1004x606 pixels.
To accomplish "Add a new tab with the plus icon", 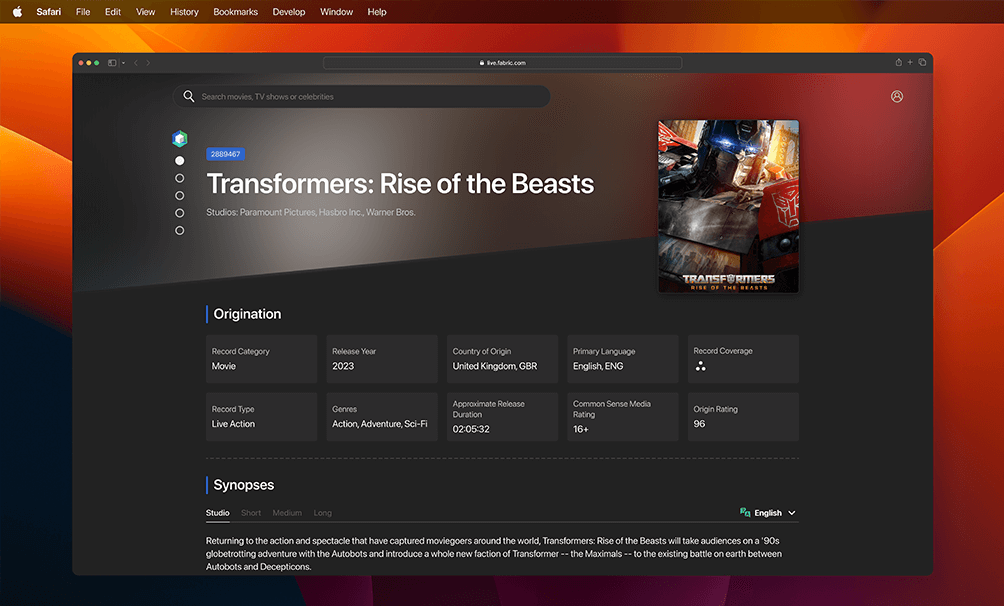I will pyautogui.click(x=910, y=62).
